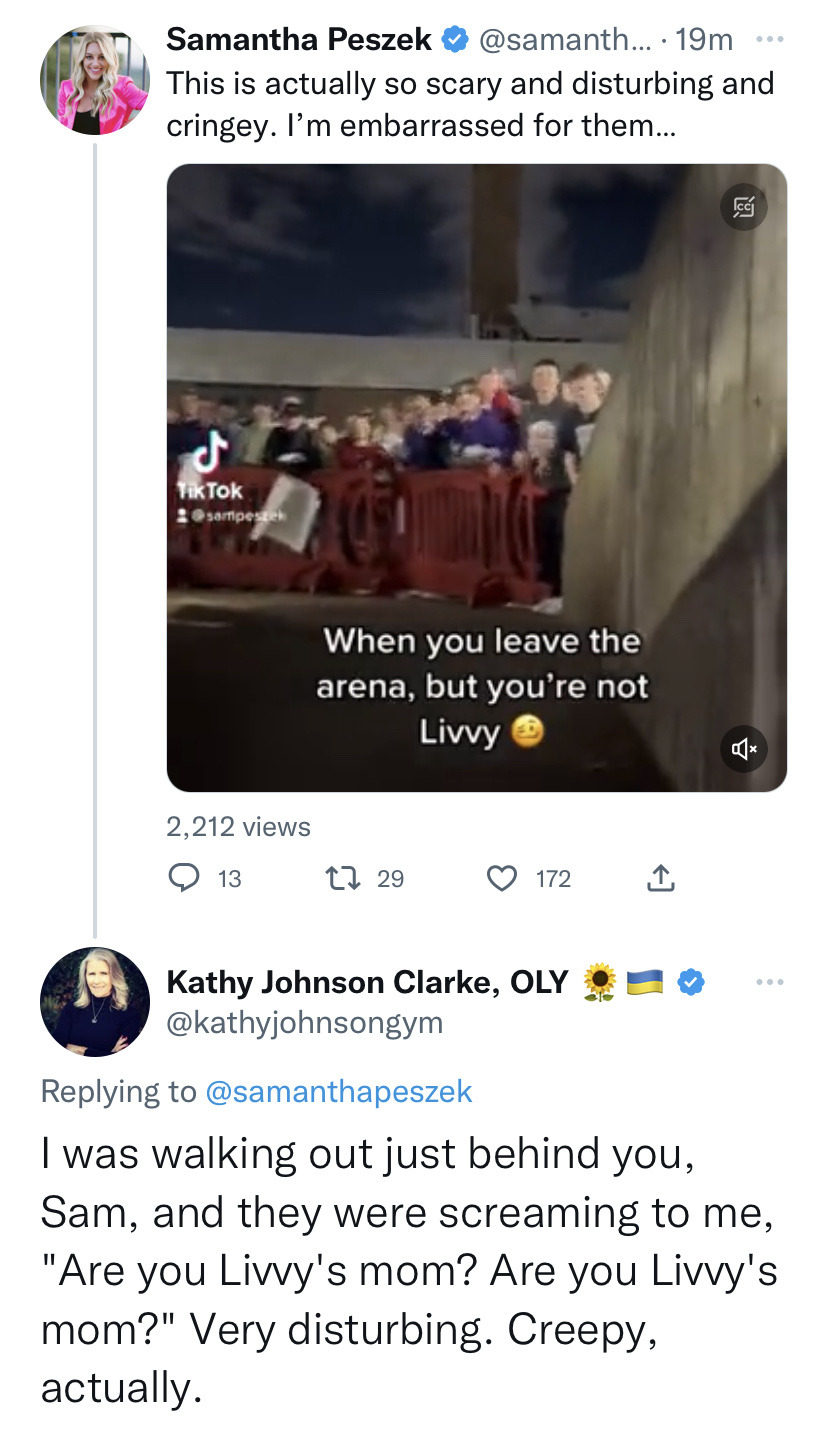Viewport: 828px width, 1442px height.
Task: Tap Samantha Peszek's blue verified badge
Action: (455, 40)
